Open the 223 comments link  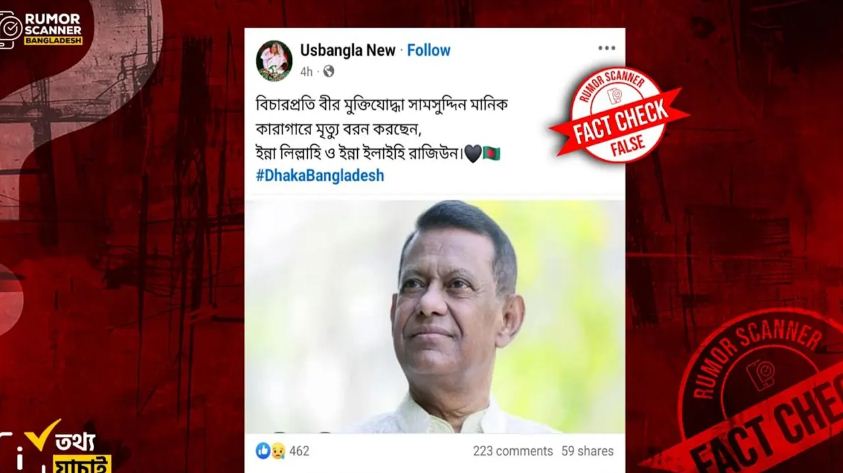pyautogui.click(x=513, y=451)
